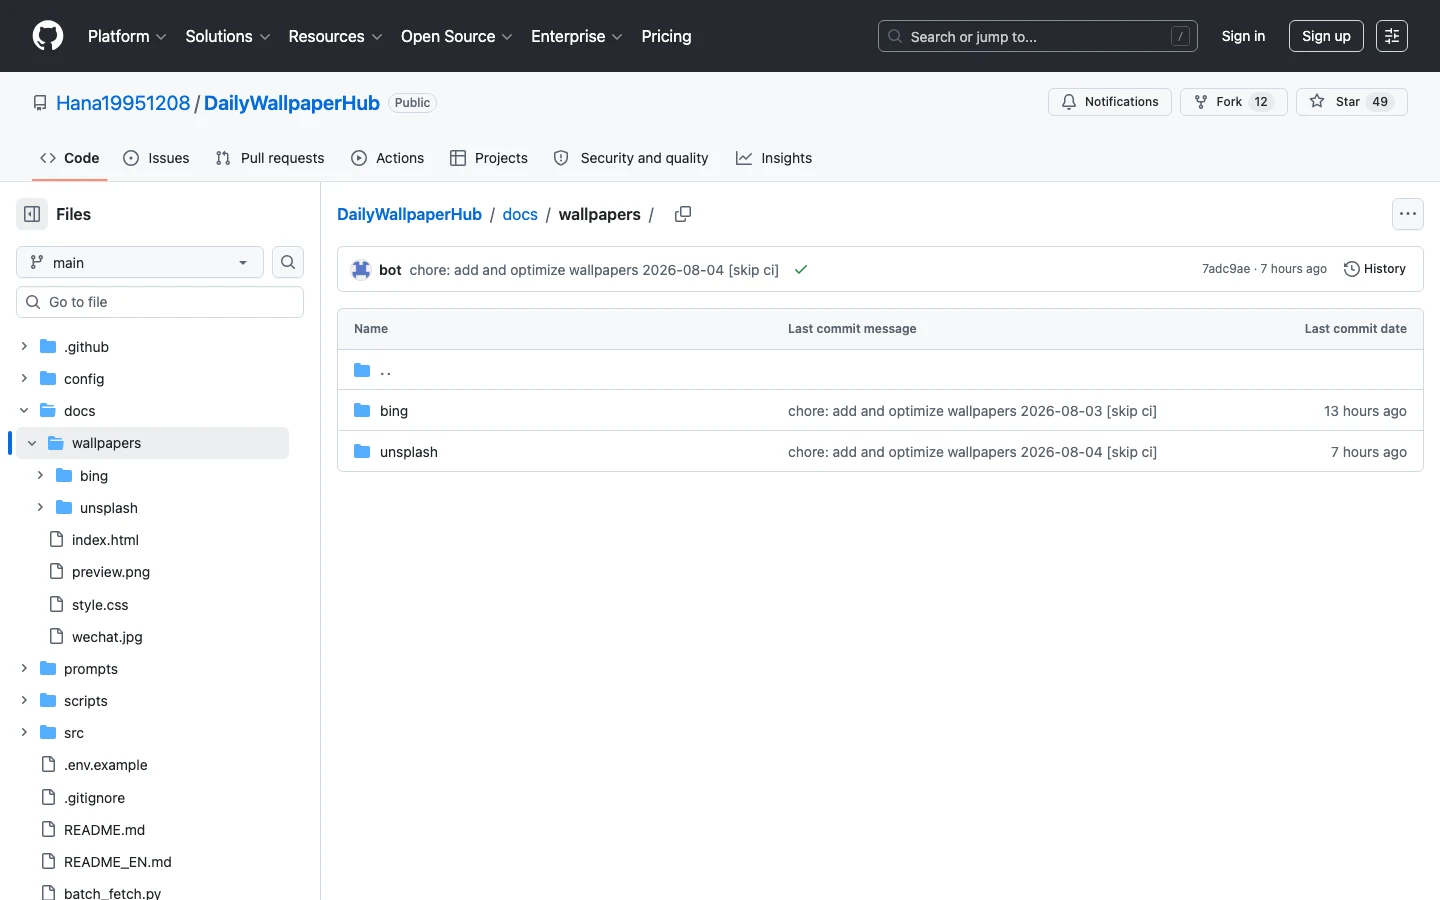Expand the src folder chevron
Screen dimensions: 1440x900
click(x=24, y=732)
